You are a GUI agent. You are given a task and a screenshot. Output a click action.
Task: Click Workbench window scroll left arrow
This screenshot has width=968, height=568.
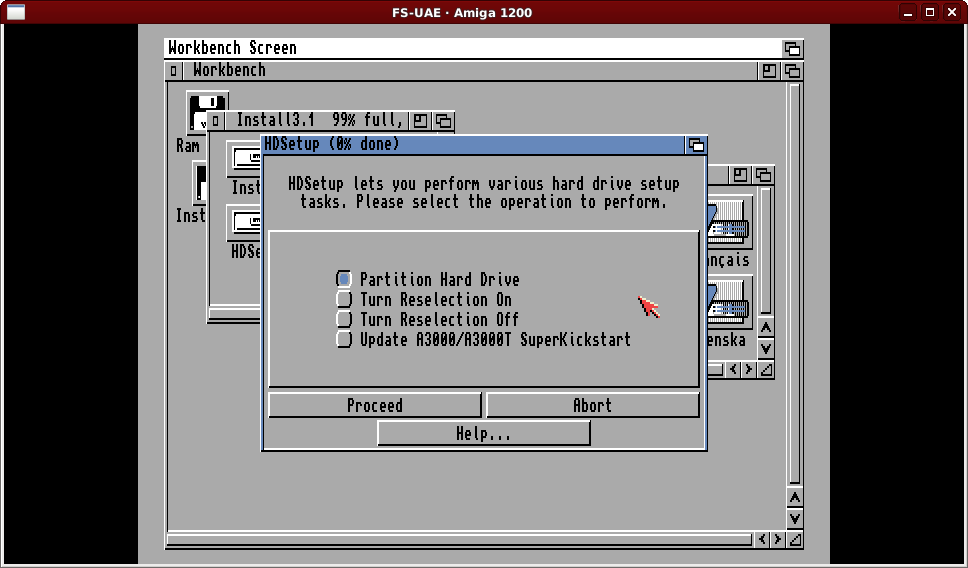(762, 540)
